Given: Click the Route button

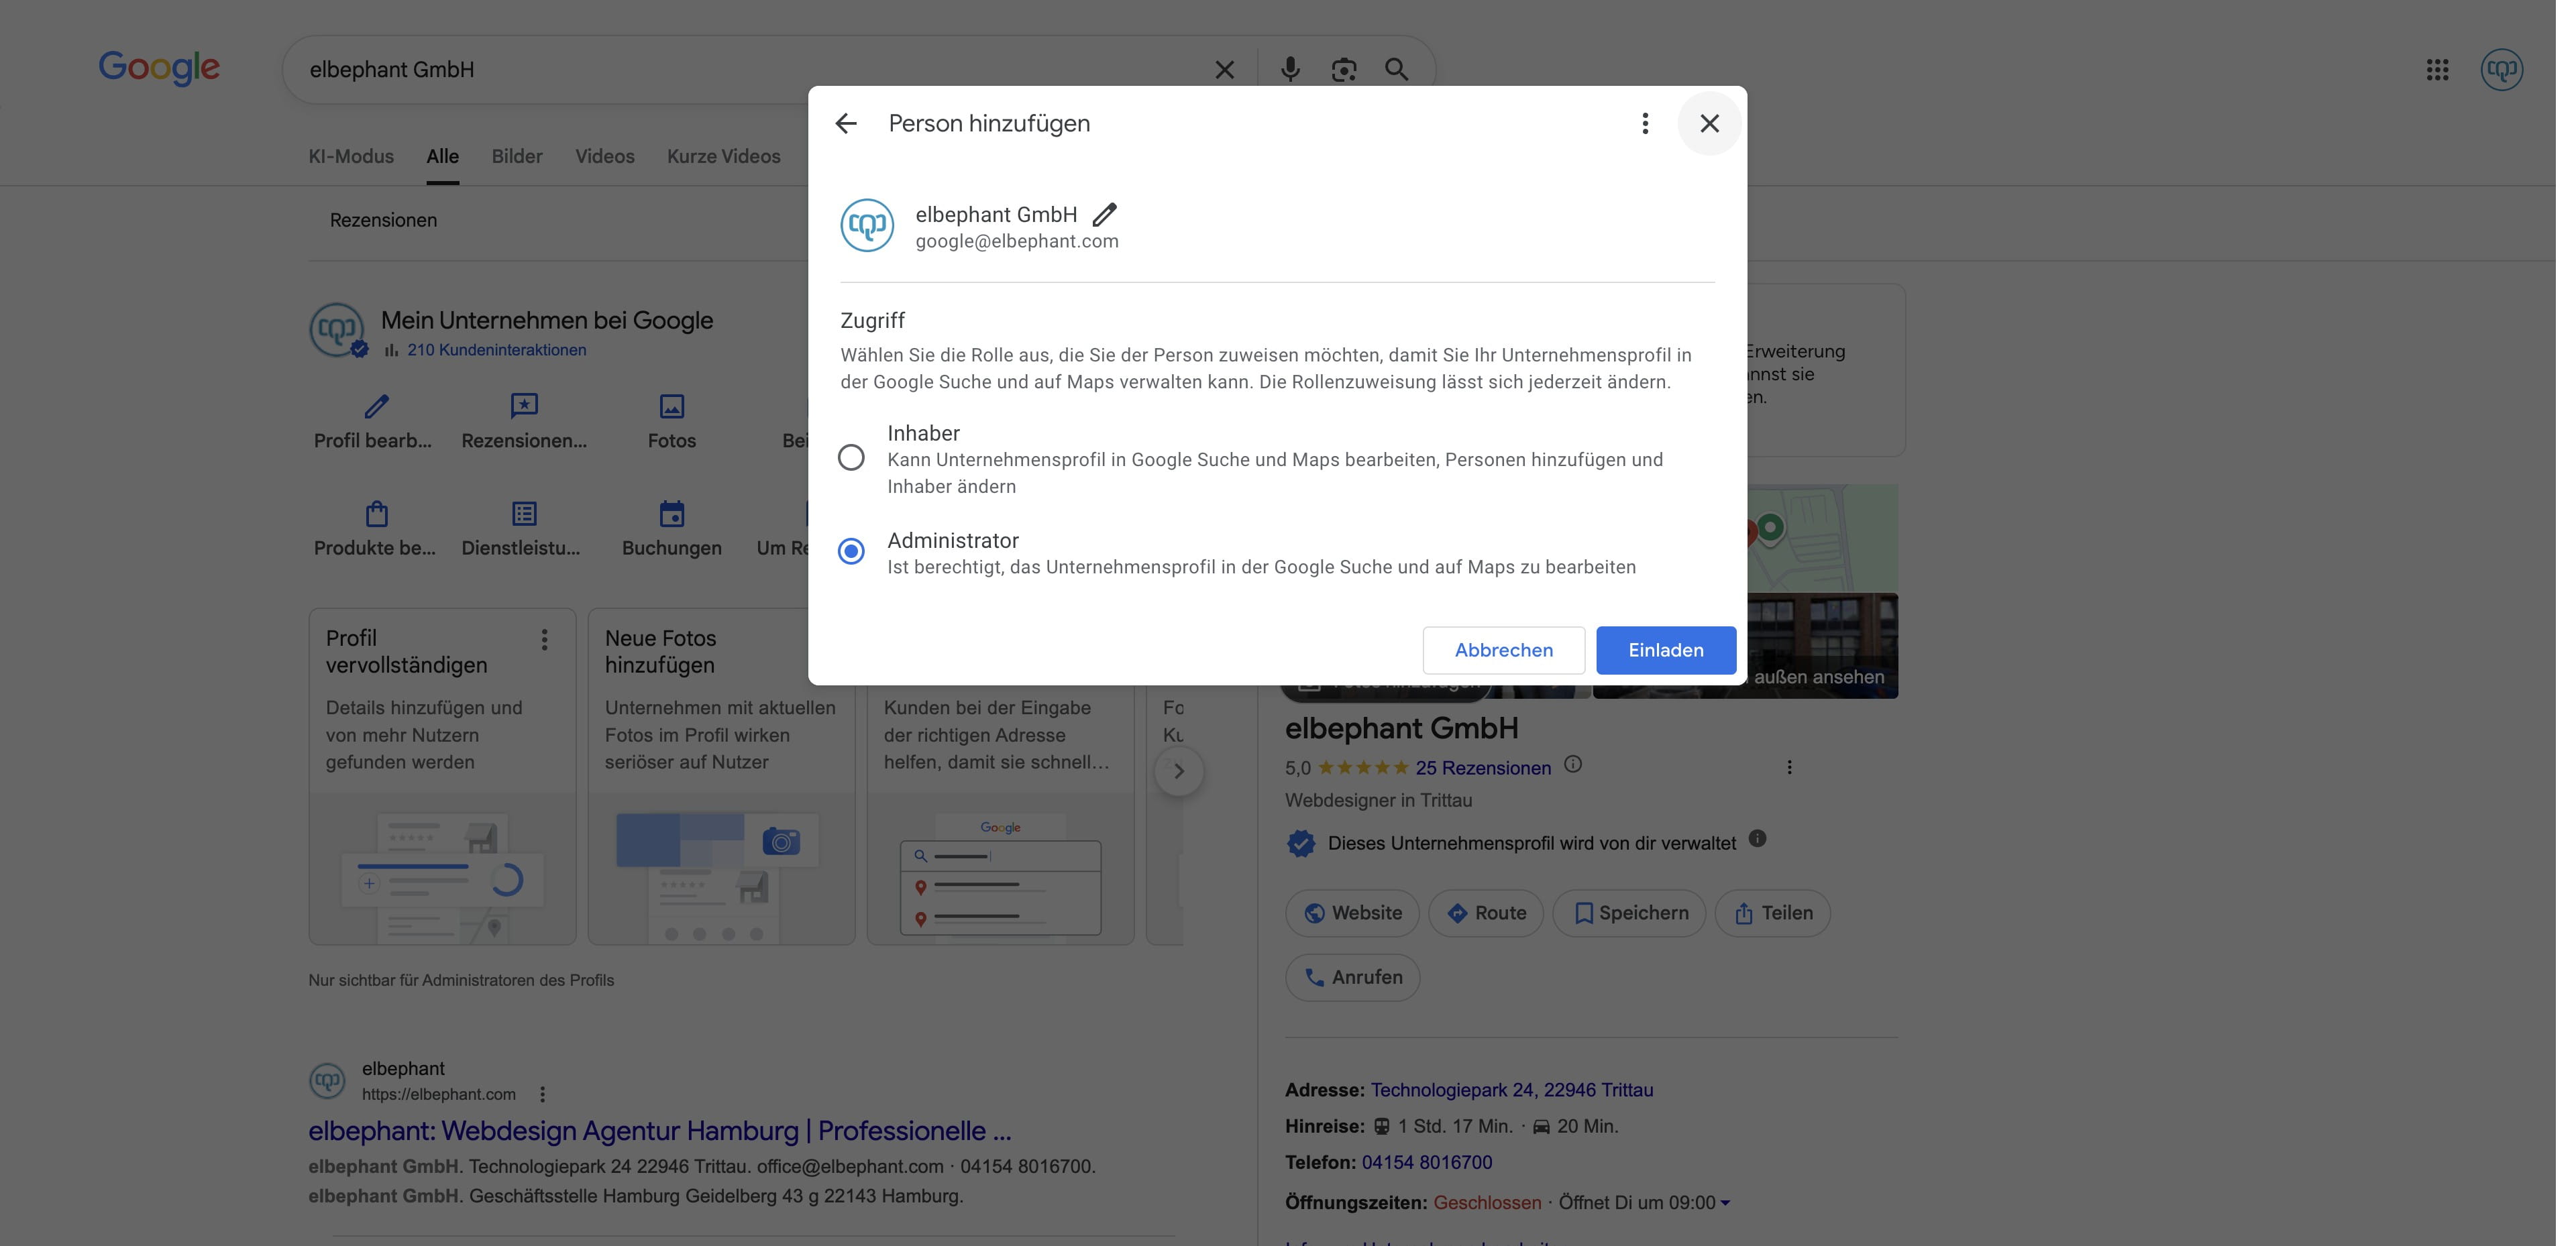Looking at the screenshot, I should pyautogui.click(x=1486, y=913).
